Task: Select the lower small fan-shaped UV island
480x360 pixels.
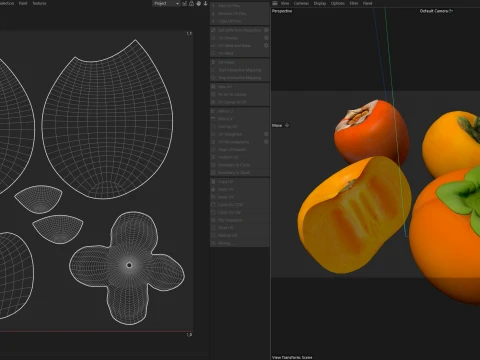Action: [x=58, y=229]
